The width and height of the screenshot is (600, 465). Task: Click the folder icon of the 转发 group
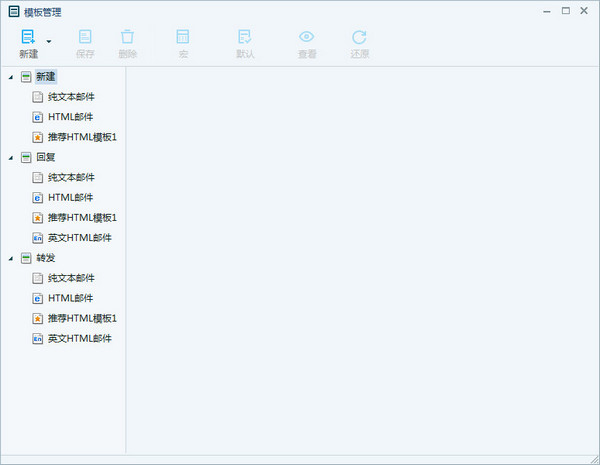pos(26,258)
